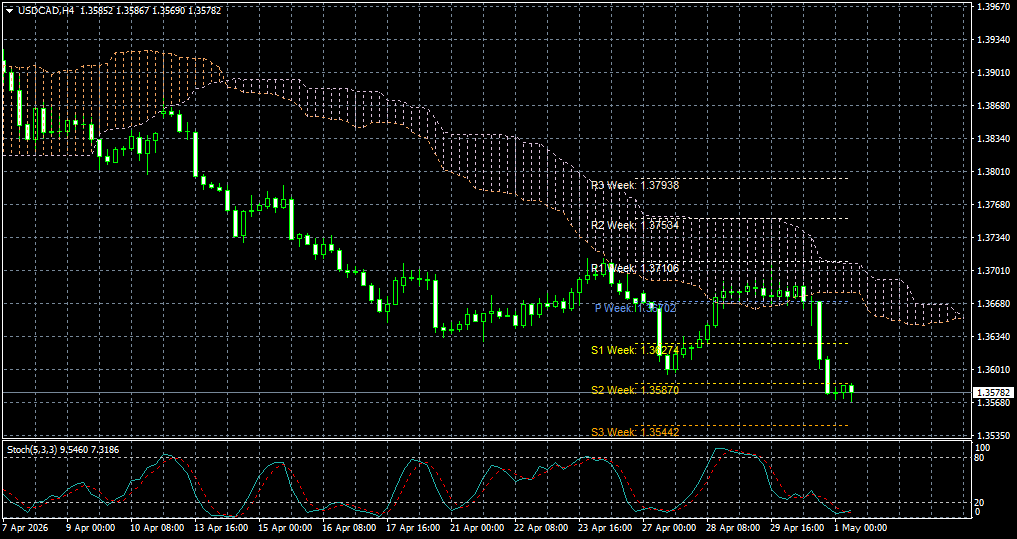Click the stochastic scale value 20
Image resolution: width=1017 pixels, height=539 pixels.
[980, 503]
